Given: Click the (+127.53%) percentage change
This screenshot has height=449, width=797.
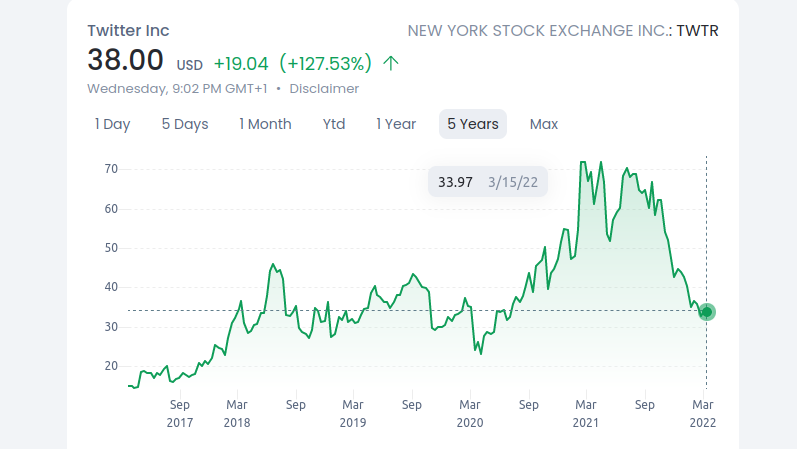Looking at the screenshot, I should pyautogui.click(x=326, y=64).
